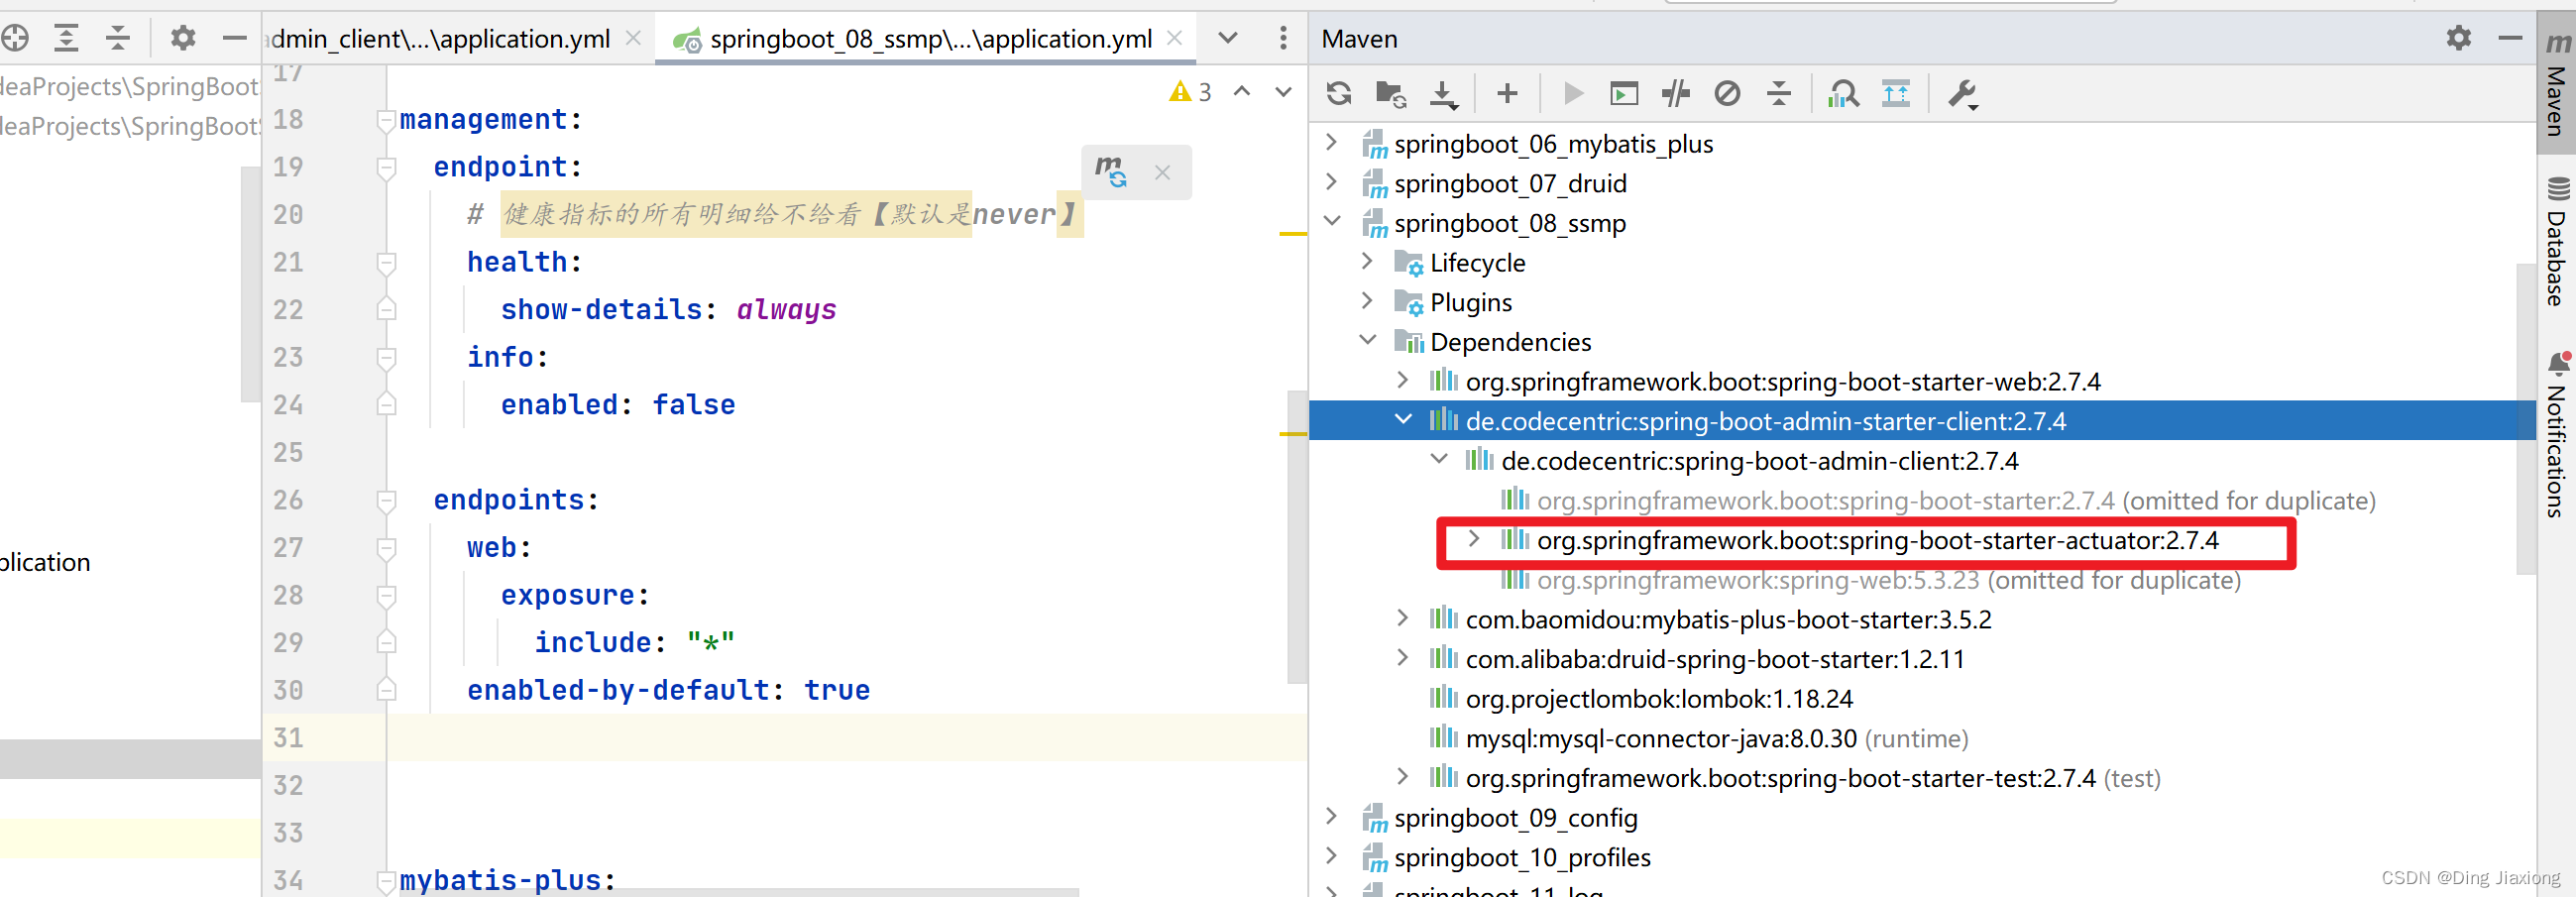
Task: Expand druid-spring-boot-starter dependency
Action: click(1402, 657)
